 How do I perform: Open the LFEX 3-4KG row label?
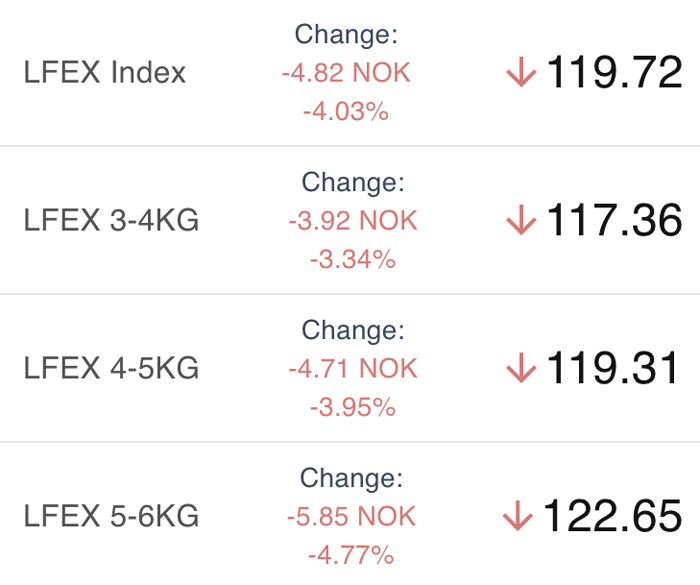[x=111, y=220]
